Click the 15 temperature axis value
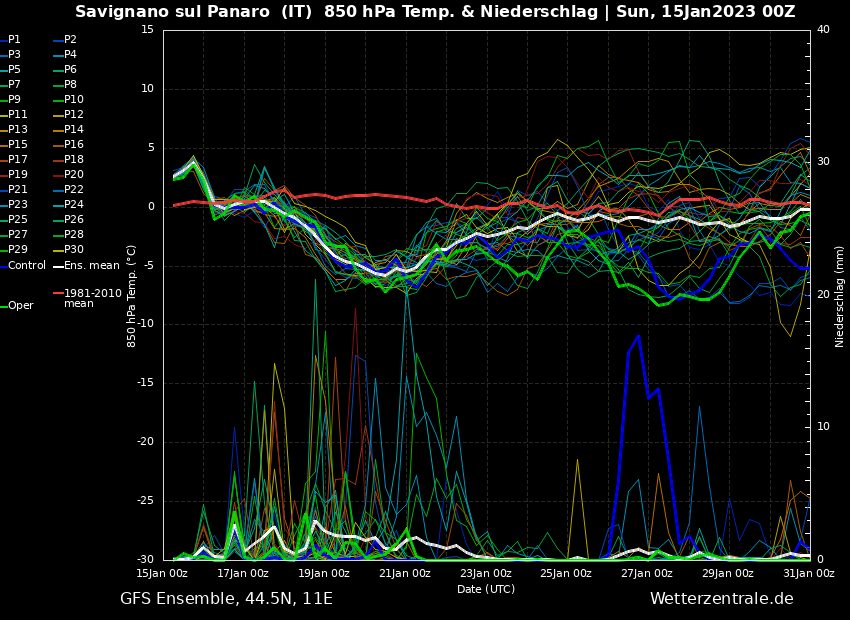 click(x=147, y=29)
